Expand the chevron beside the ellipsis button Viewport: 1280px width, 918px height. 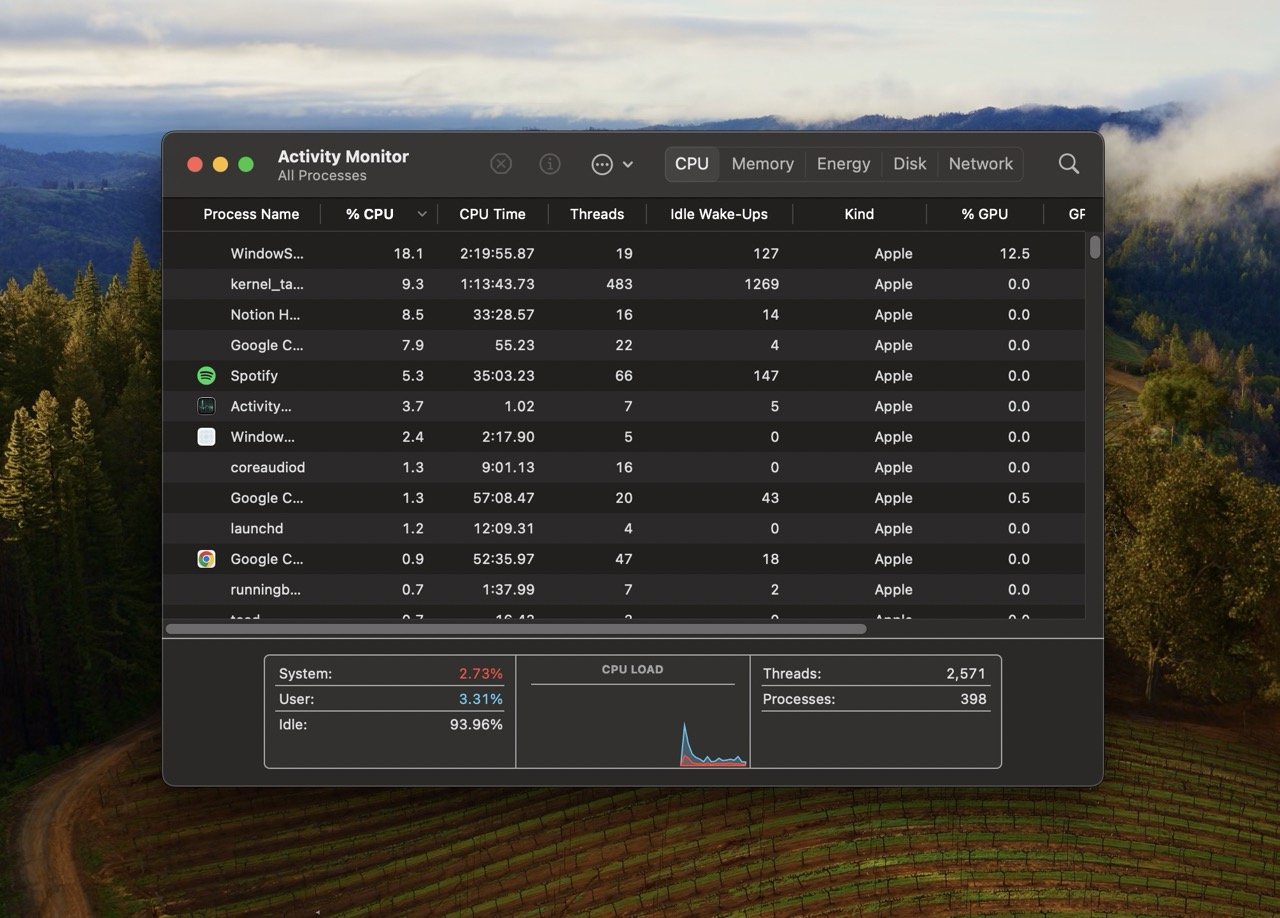(x=628, y=164)
